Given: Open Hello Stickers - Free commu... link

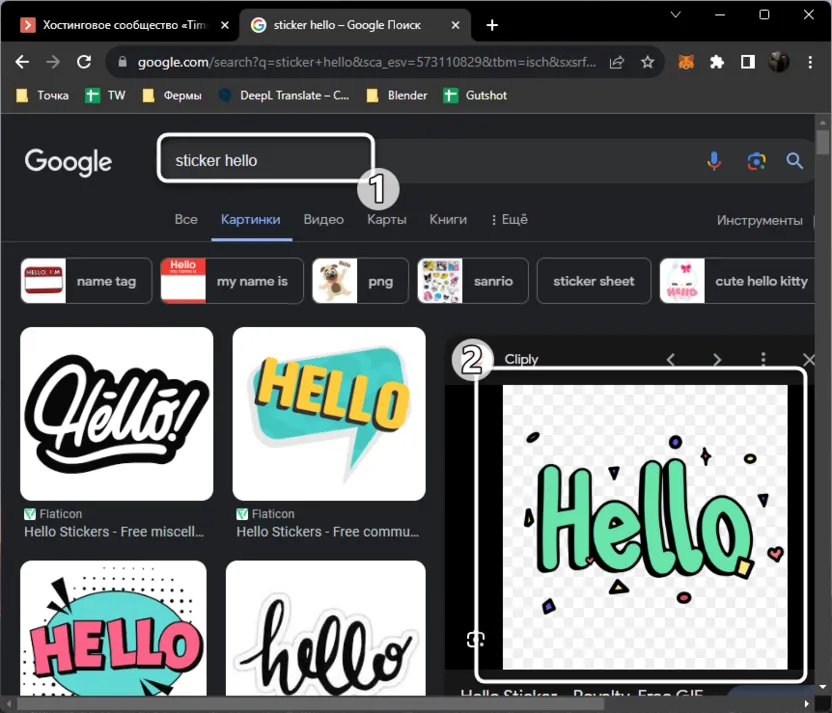Looking at the screenshot, I should click(328, 532).
